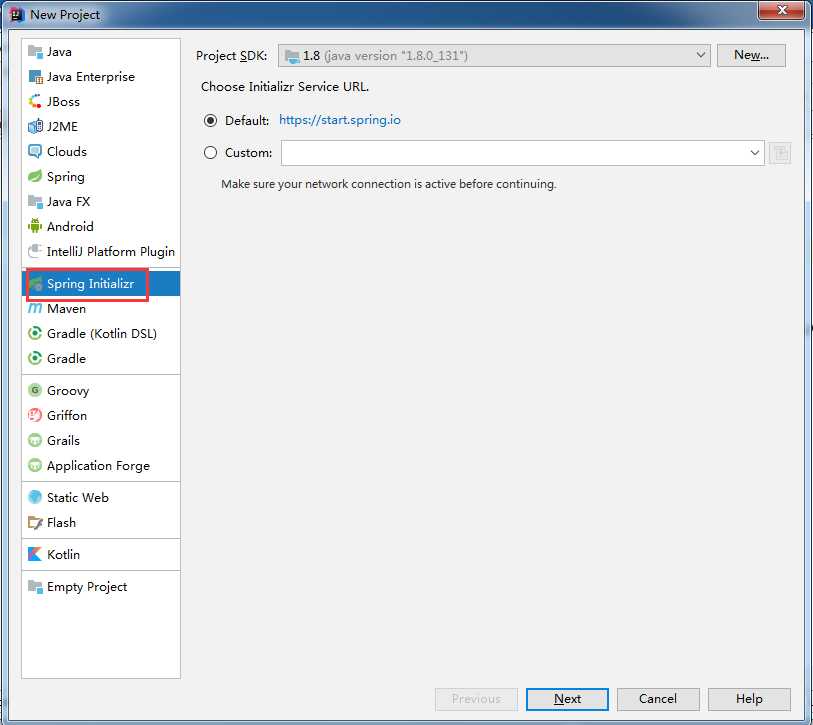Choose Maven project type label
This screenshot has width=813, height=725.
pos(66,309)
